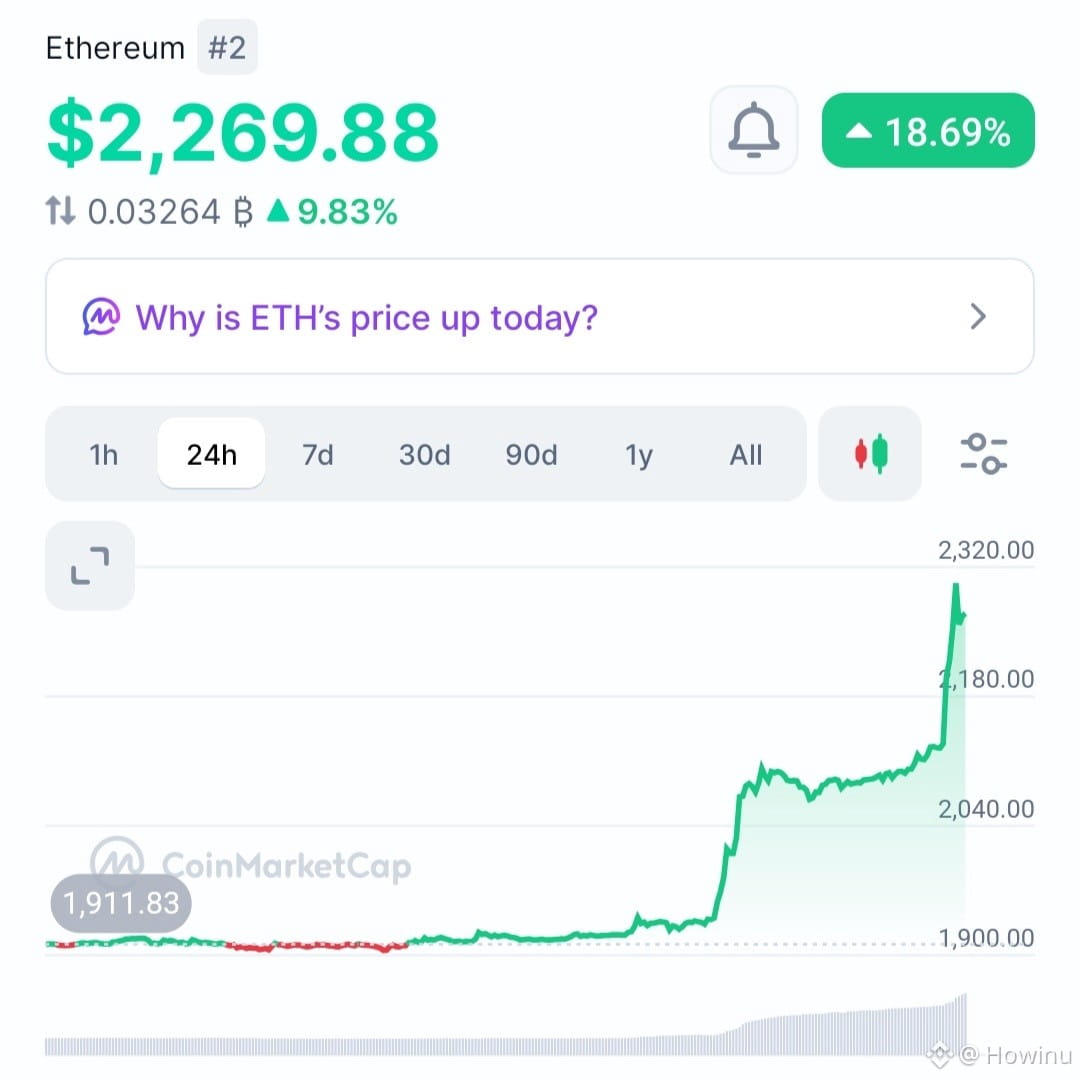This screenshot has height=1080, width=1080.
Task: Open chevron arrow on ETH price question
Action: pos(978,317)
